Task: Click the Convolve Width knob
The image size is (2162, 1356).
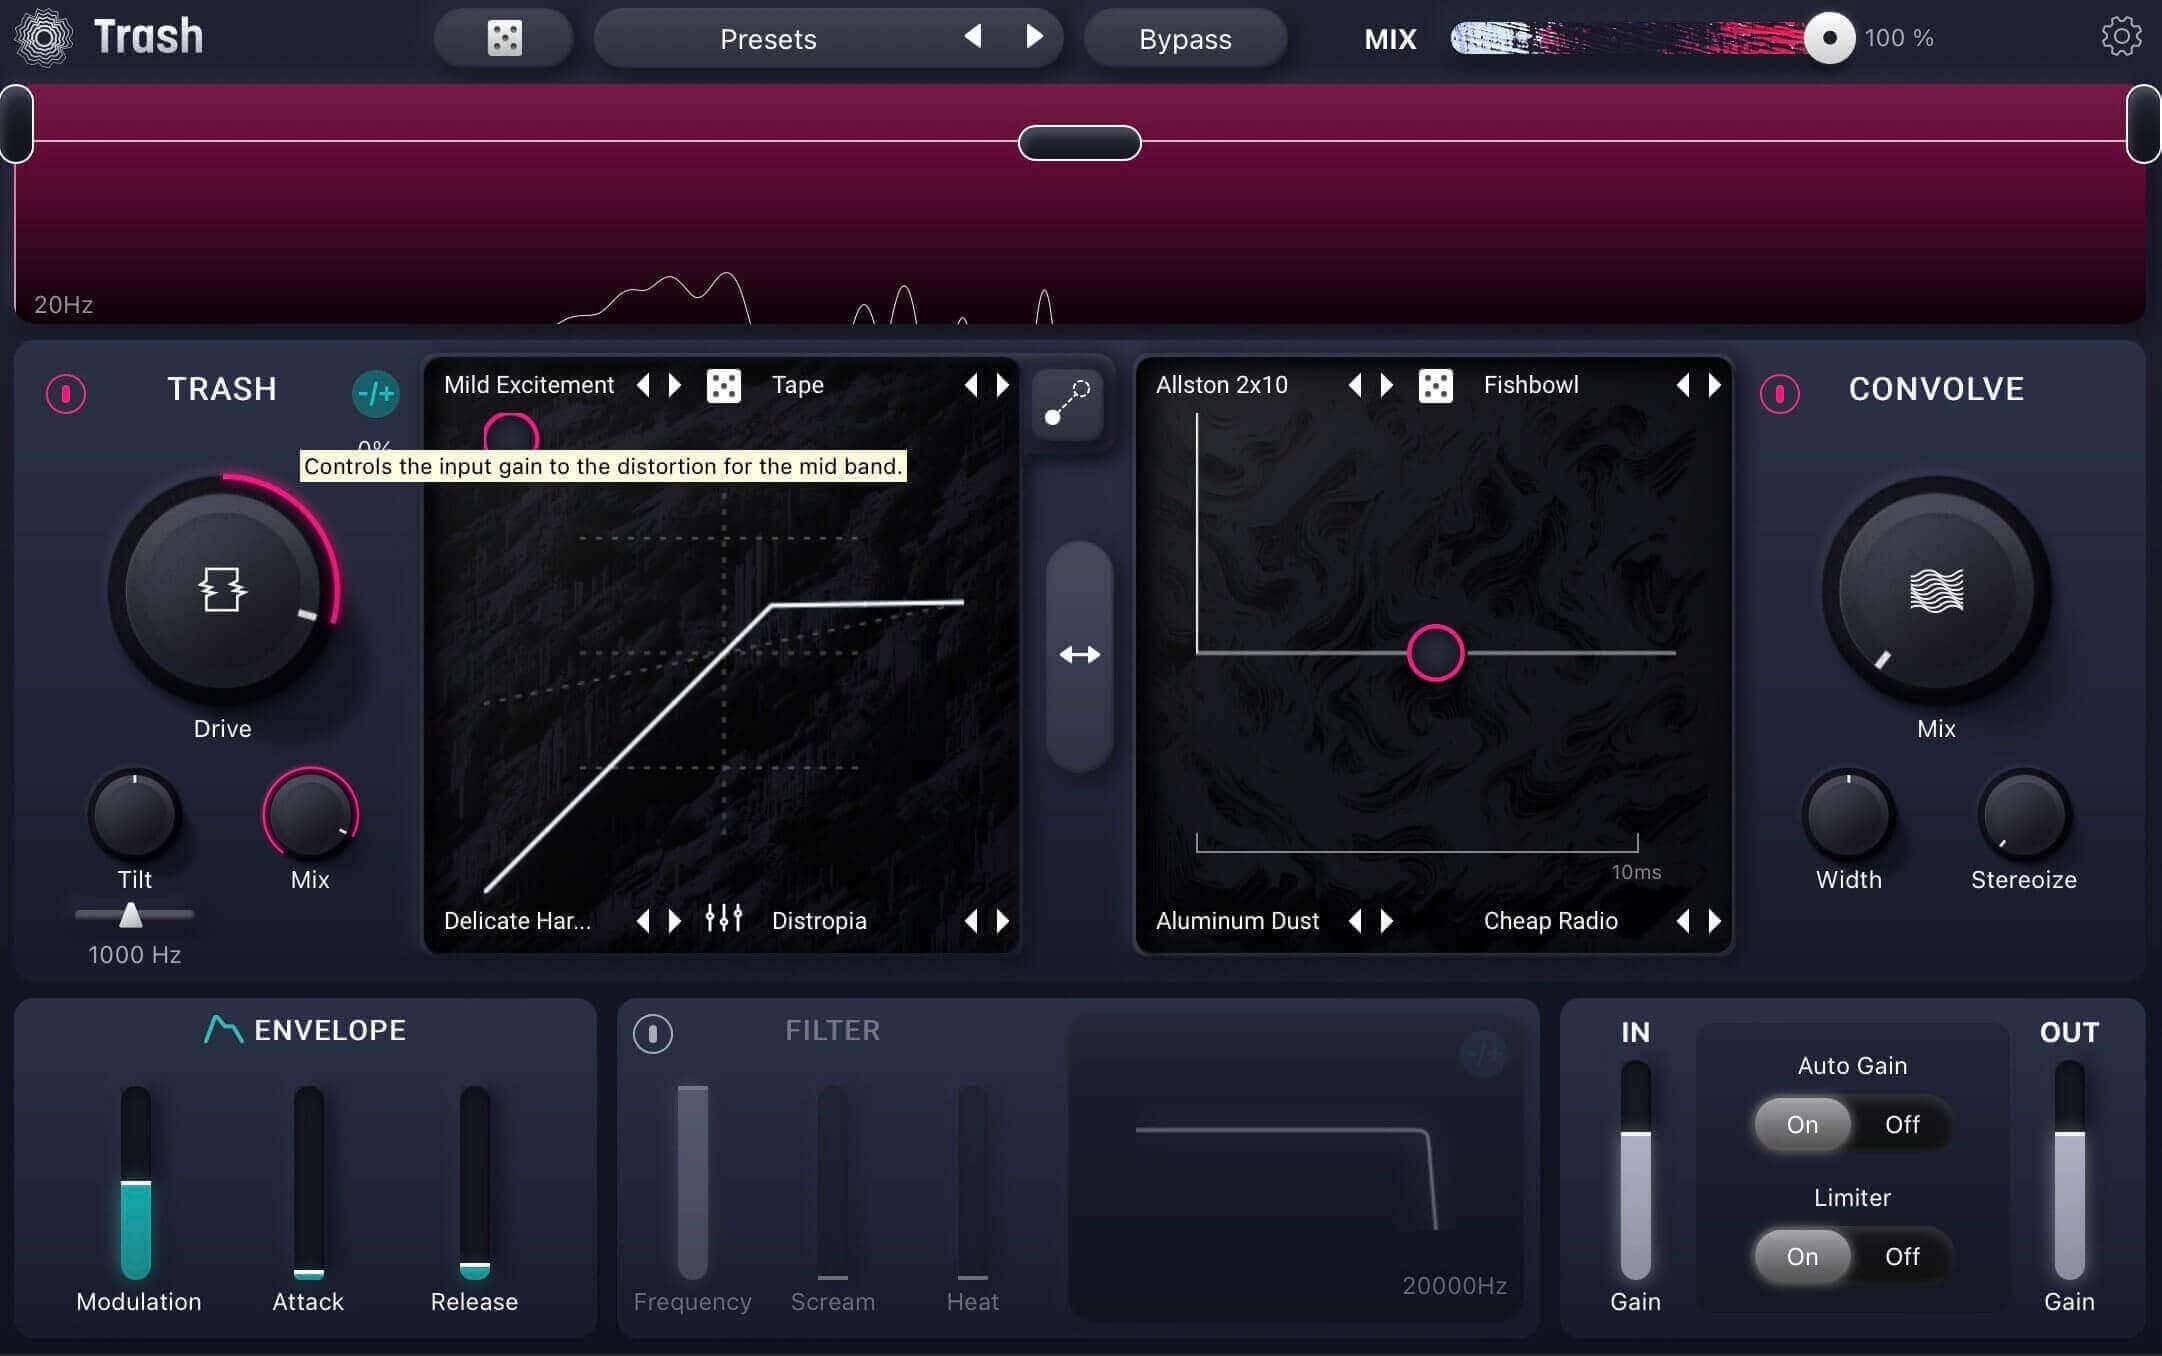Action: [1848, 814]
